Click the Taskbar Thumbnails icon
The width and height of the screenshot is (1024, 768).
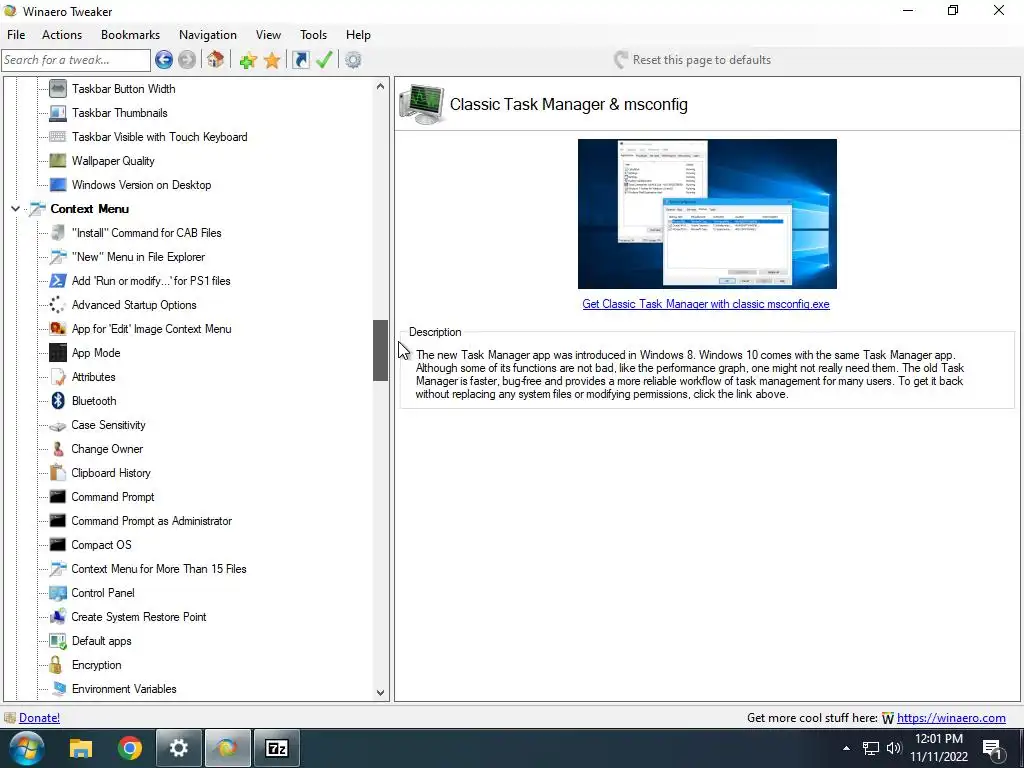[57, 113]
